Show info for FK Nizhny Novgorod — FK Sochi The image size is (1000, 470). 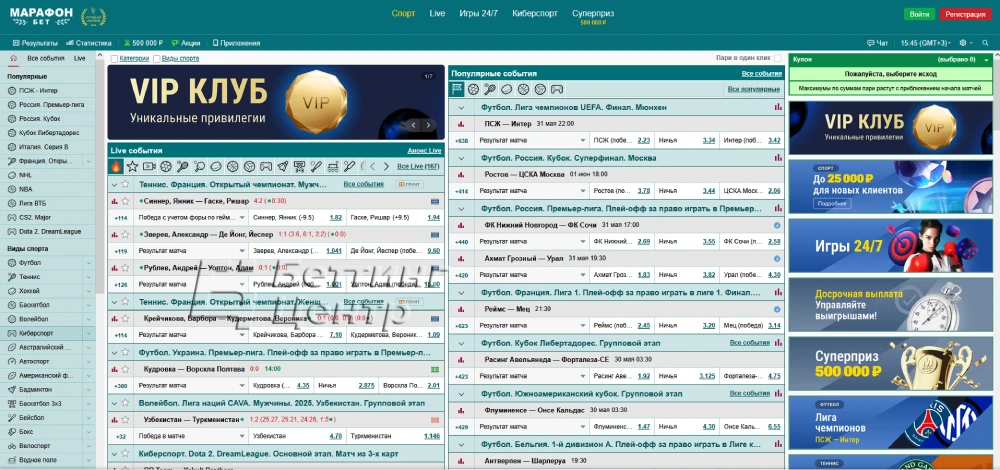[x=777, y=225]
